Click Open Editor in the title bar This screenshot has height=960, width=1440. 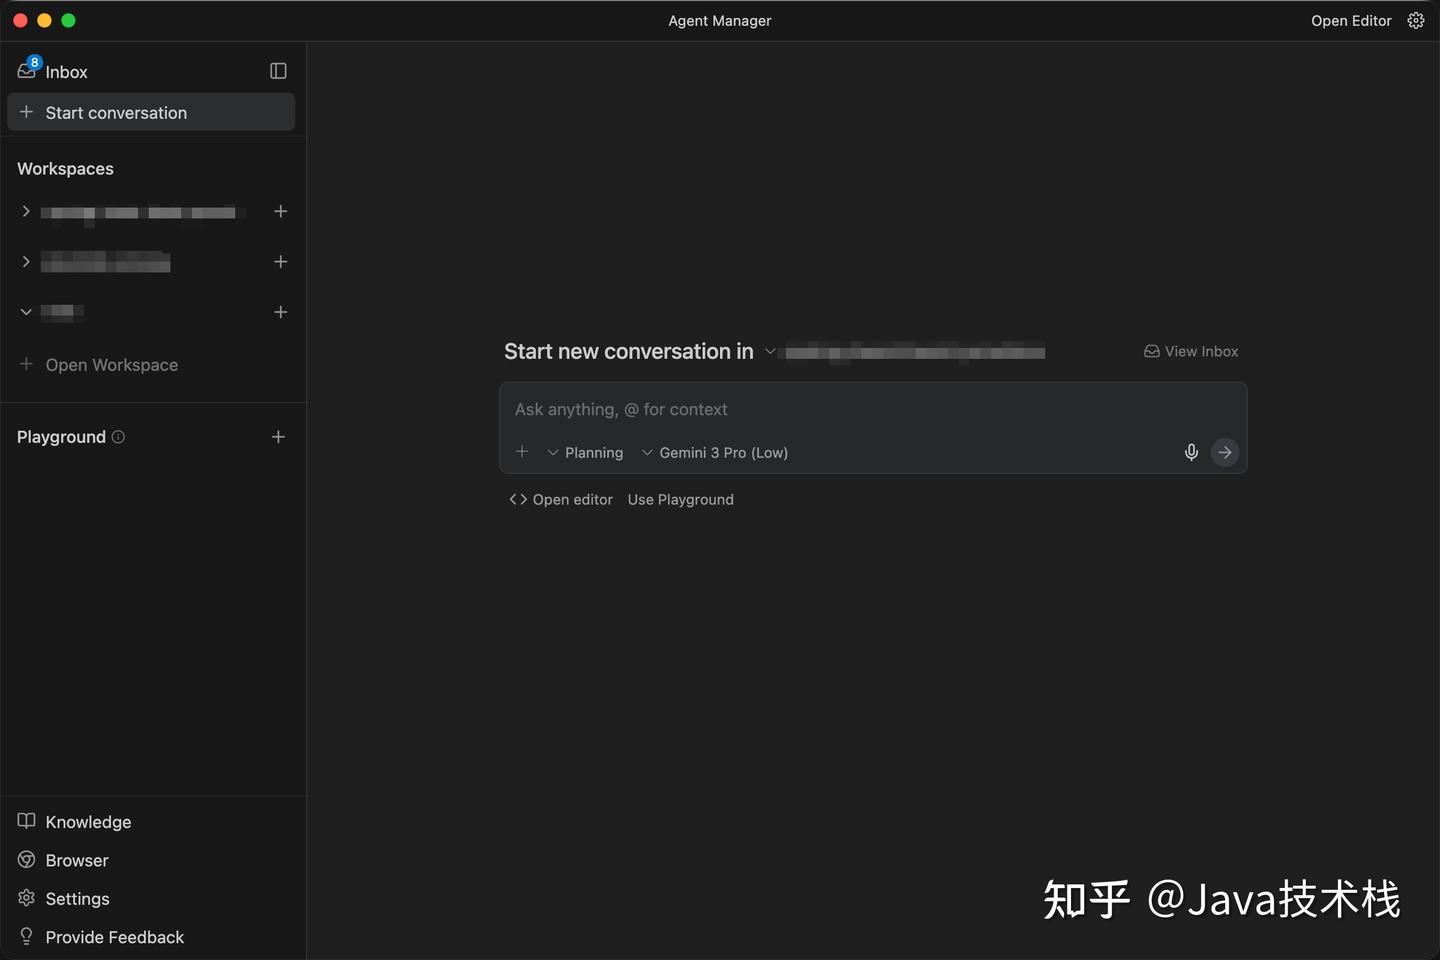coord(1351,20)
